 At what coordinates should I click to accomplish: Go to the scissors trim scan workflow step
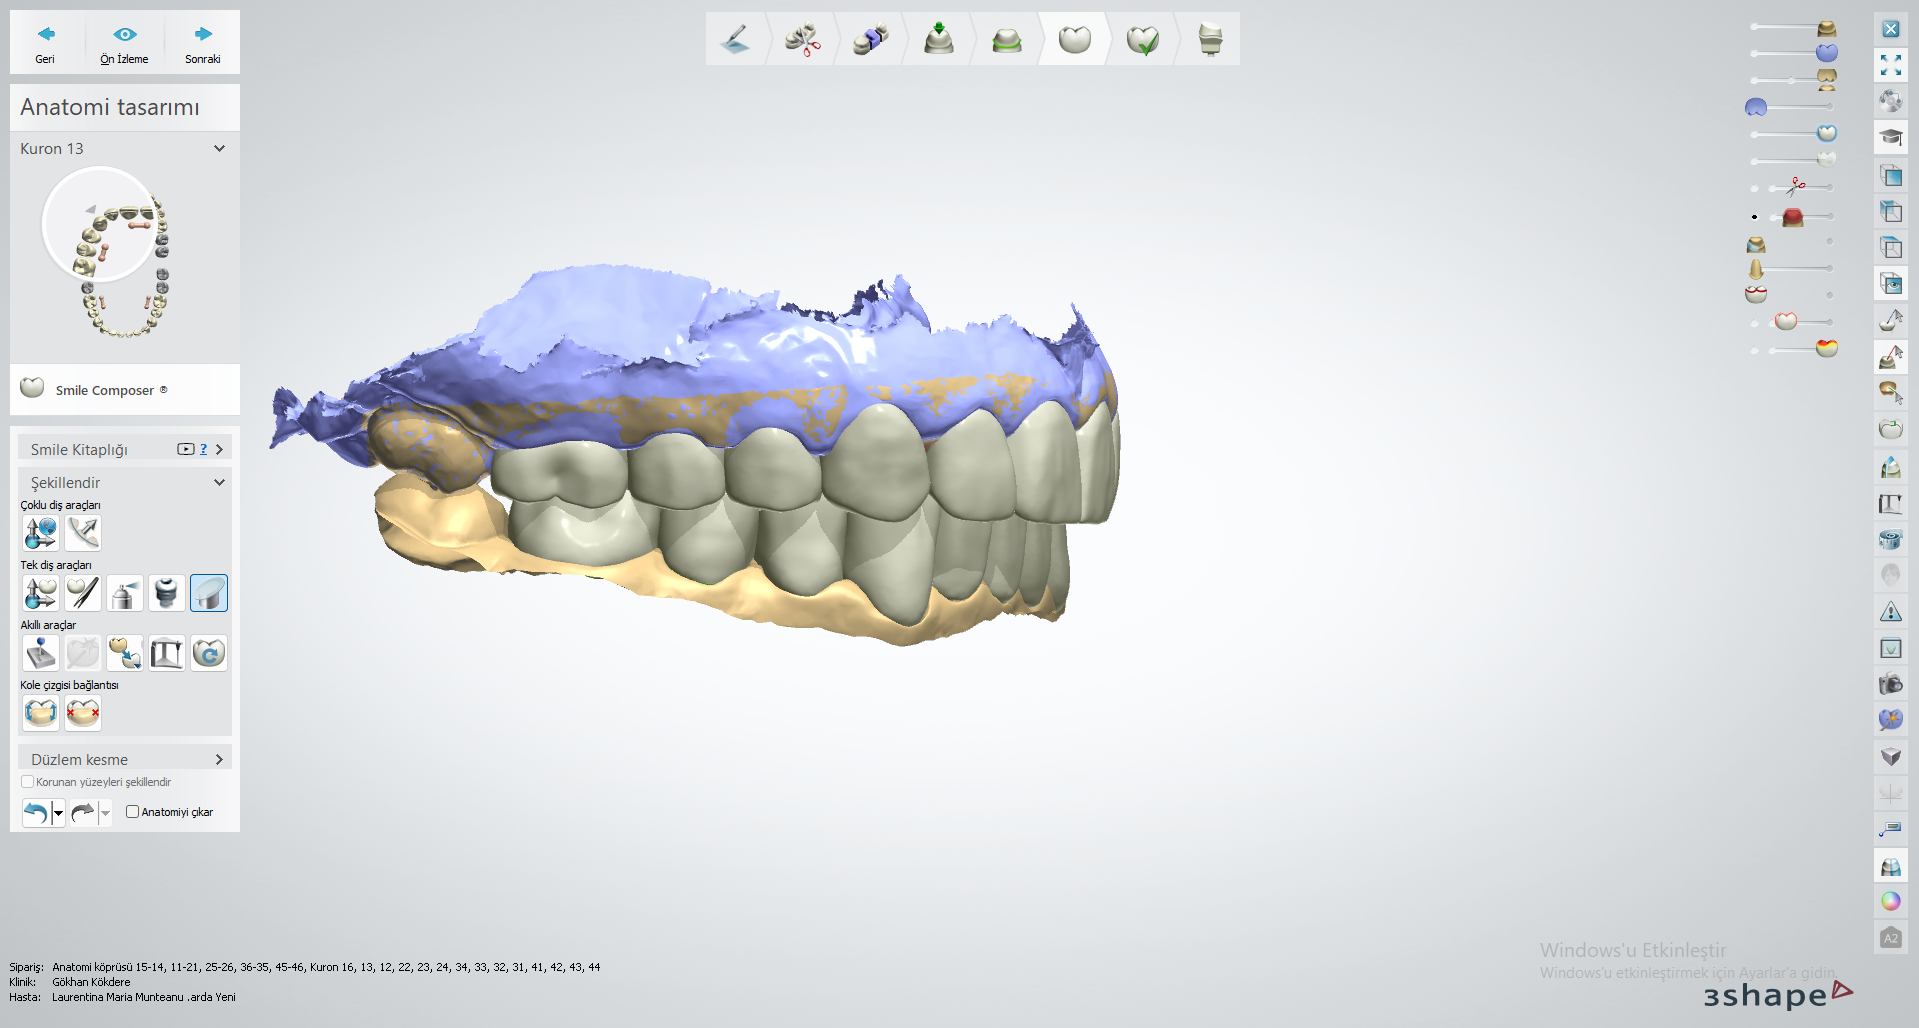pyautogui.click(x=802, y=40)
